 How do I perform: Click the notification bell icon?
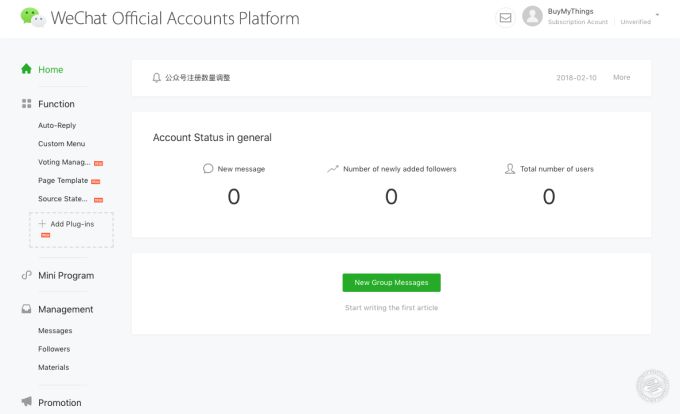click(156, 77)
